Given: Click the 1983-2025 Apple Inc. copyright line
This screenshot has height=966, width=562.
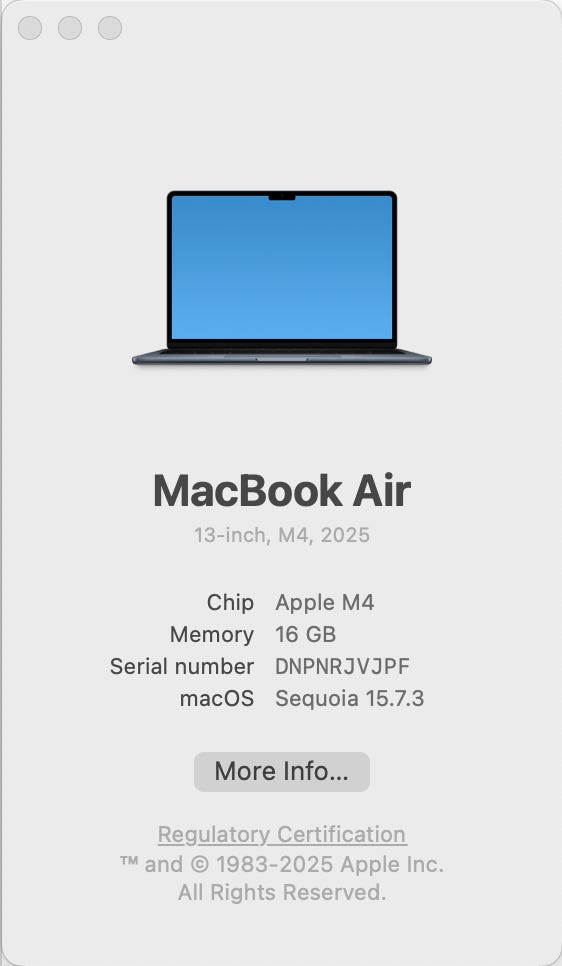Looking at the screenshot, I should click(282, 864).
